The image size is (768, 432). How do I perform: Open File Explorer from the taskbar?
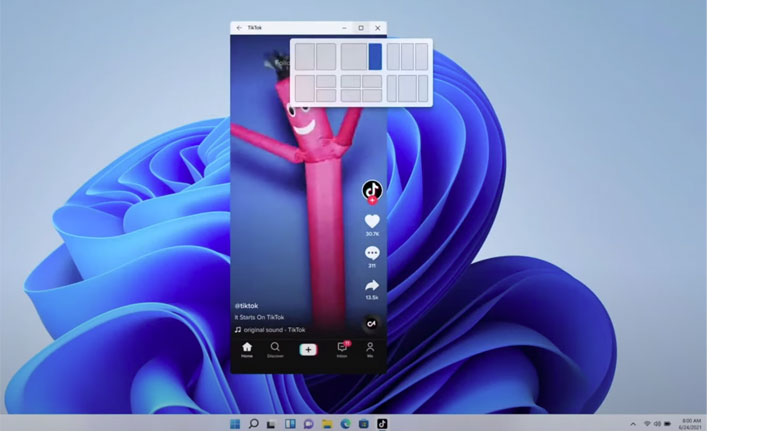pos(327,424)
